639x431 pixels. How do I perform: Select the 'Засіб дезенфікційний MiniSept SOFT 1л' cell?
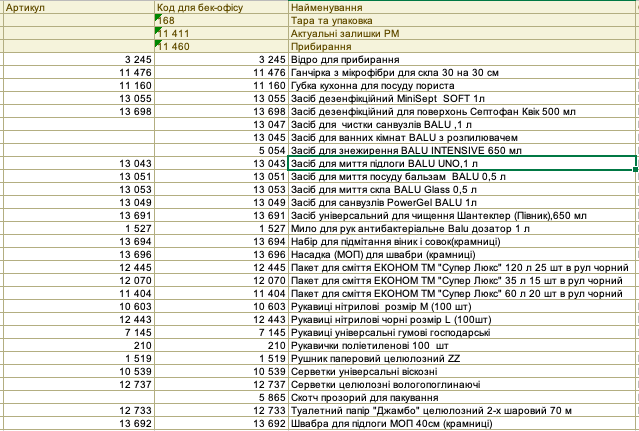click(463, 99)
